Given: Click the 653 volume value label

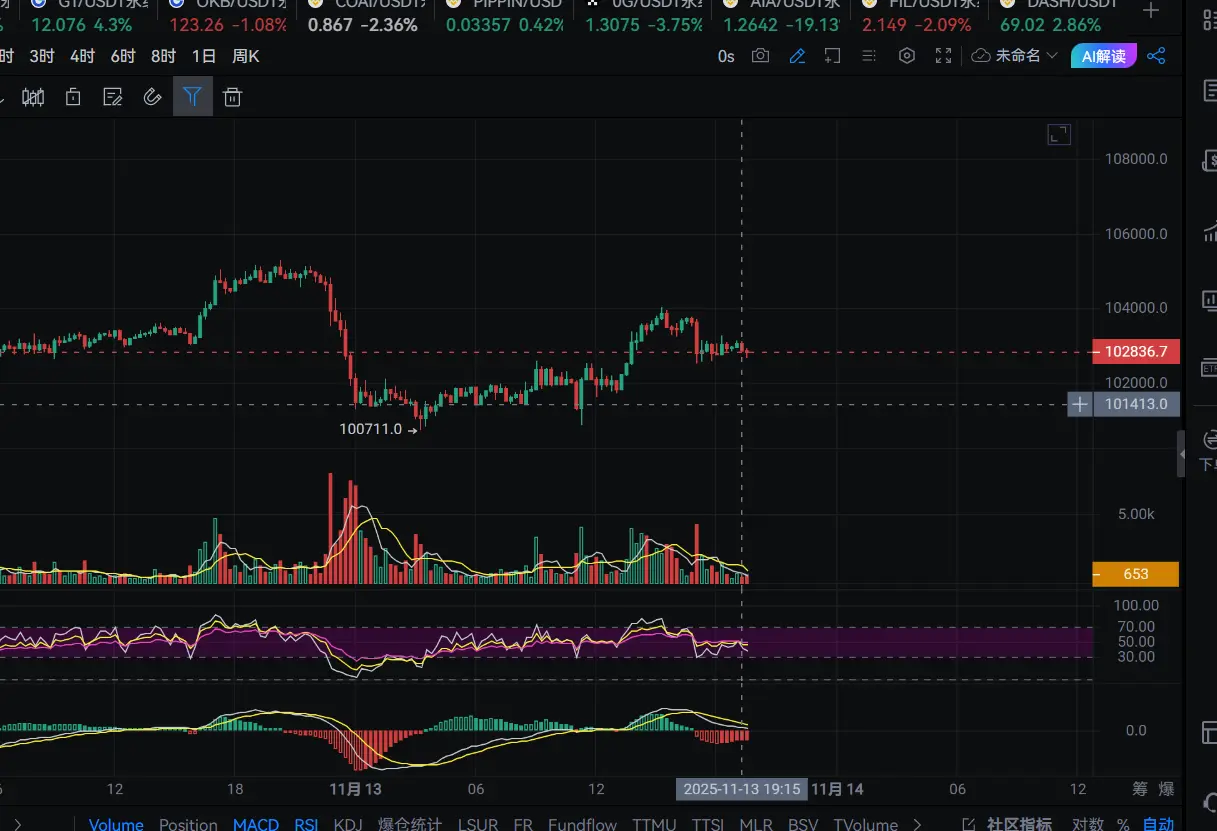Looking at the screenshot, I should (1136, 574).
